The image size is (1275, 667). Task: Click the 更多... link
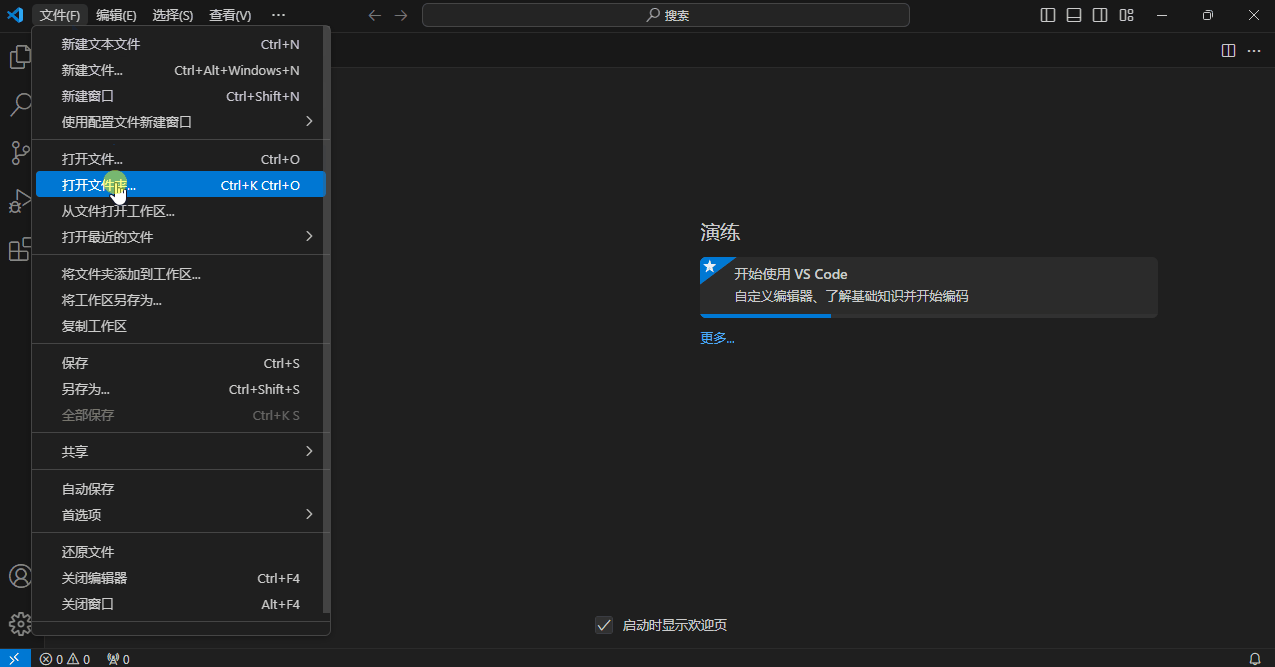(717, 338)
